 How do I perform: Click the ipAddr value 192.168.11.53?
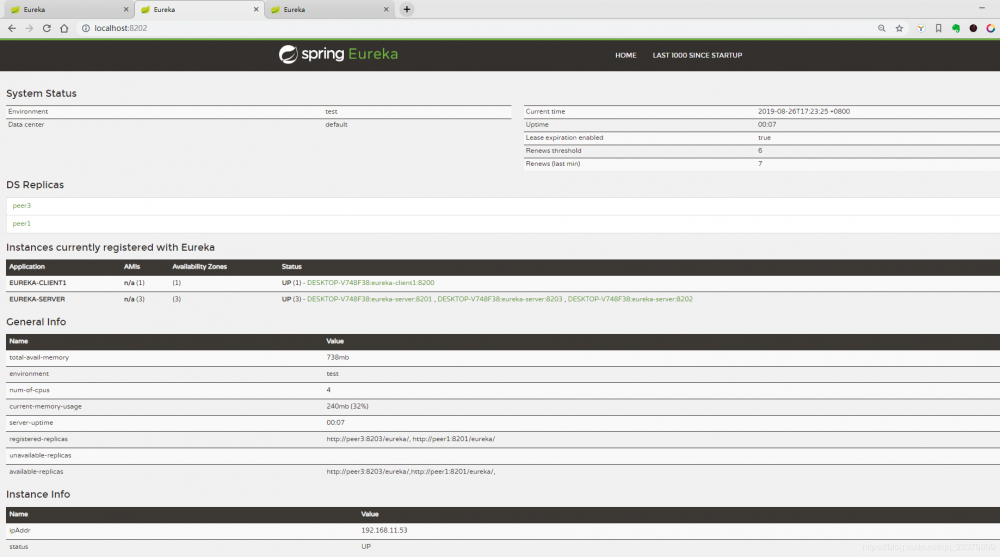[384, 530]
